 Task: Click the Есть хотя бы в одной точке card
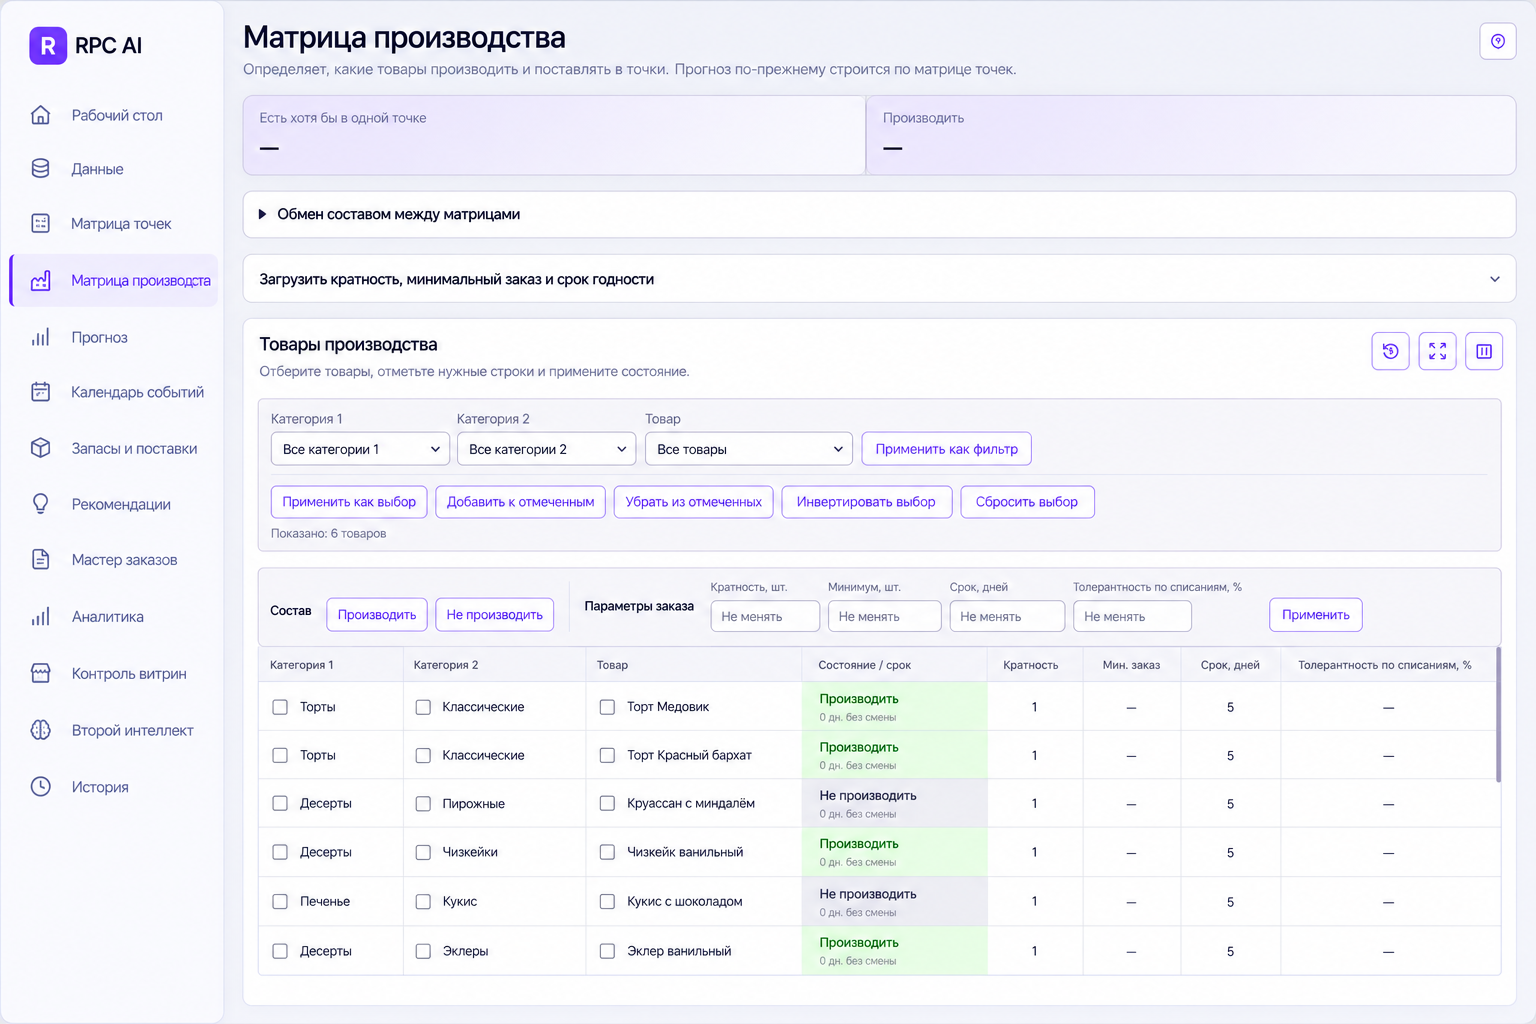pyautogui.click(x=554, y=135)
